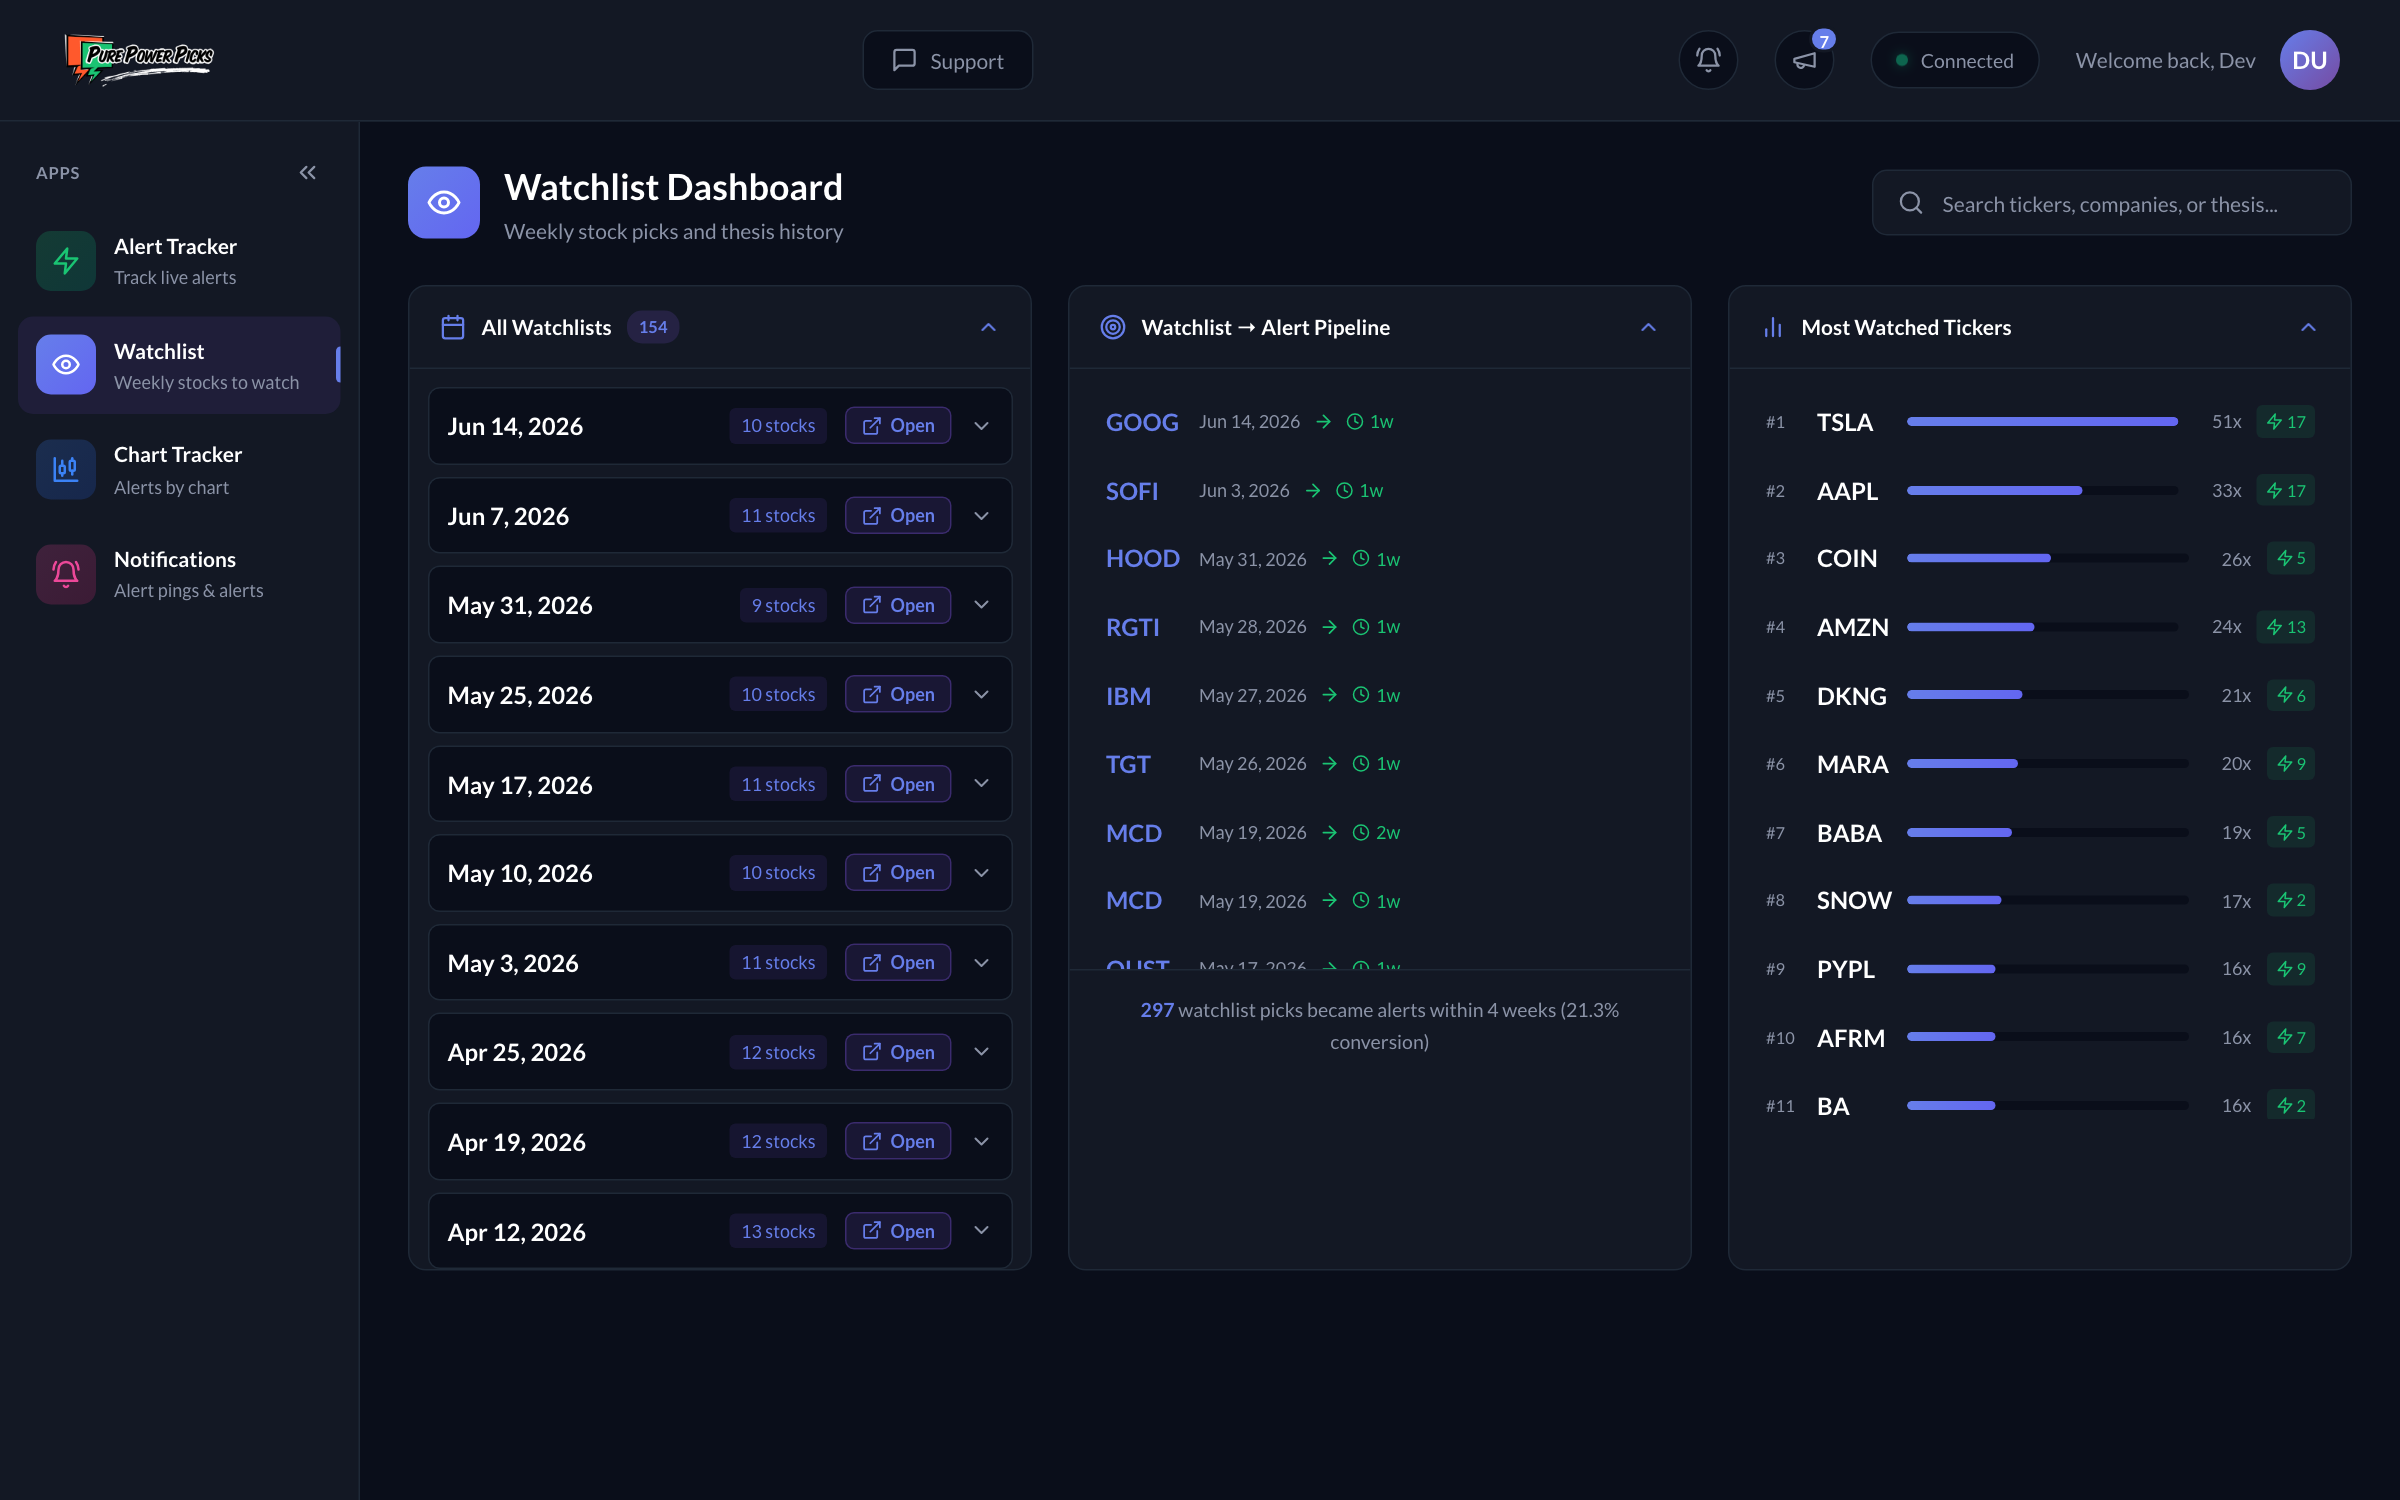Click the 297 watchlist picks conversion text

tap(1379, 1026)
